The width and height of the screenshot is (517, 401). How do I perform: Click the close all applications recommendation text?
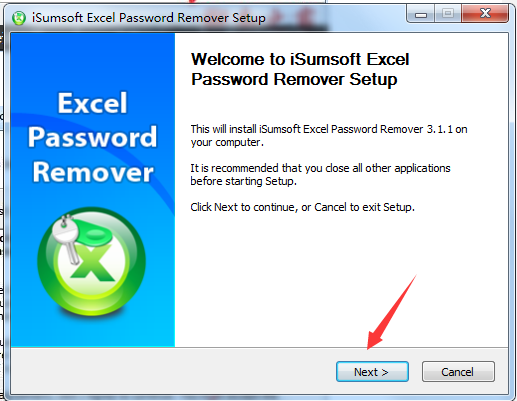coord(320,175)
